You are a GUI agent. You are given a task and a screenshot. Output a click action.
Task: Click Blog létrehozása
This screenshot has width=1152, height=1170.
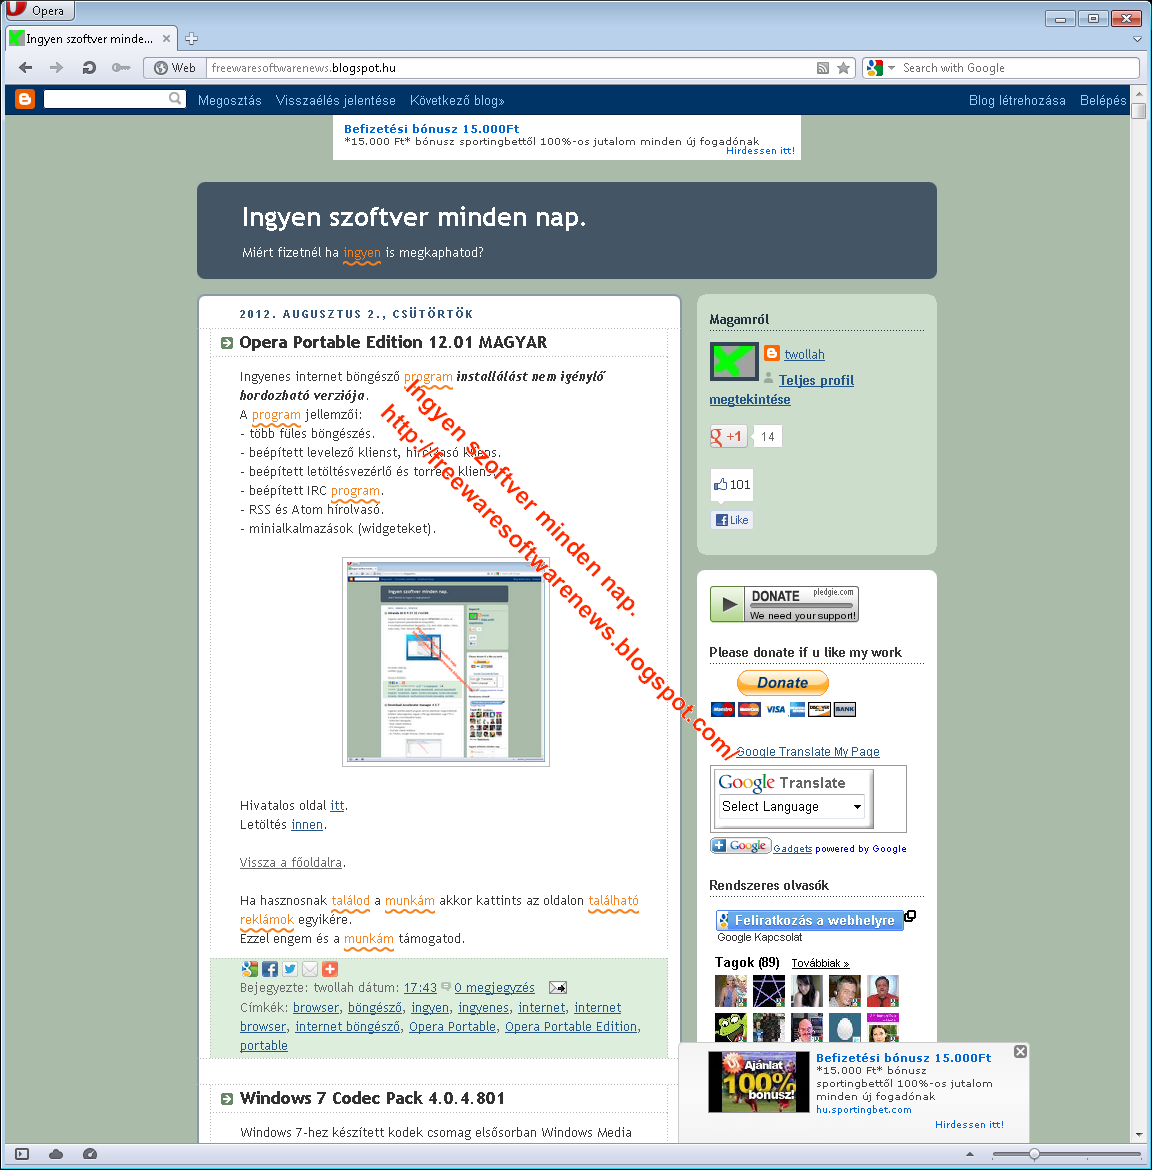pos(1017,101)
